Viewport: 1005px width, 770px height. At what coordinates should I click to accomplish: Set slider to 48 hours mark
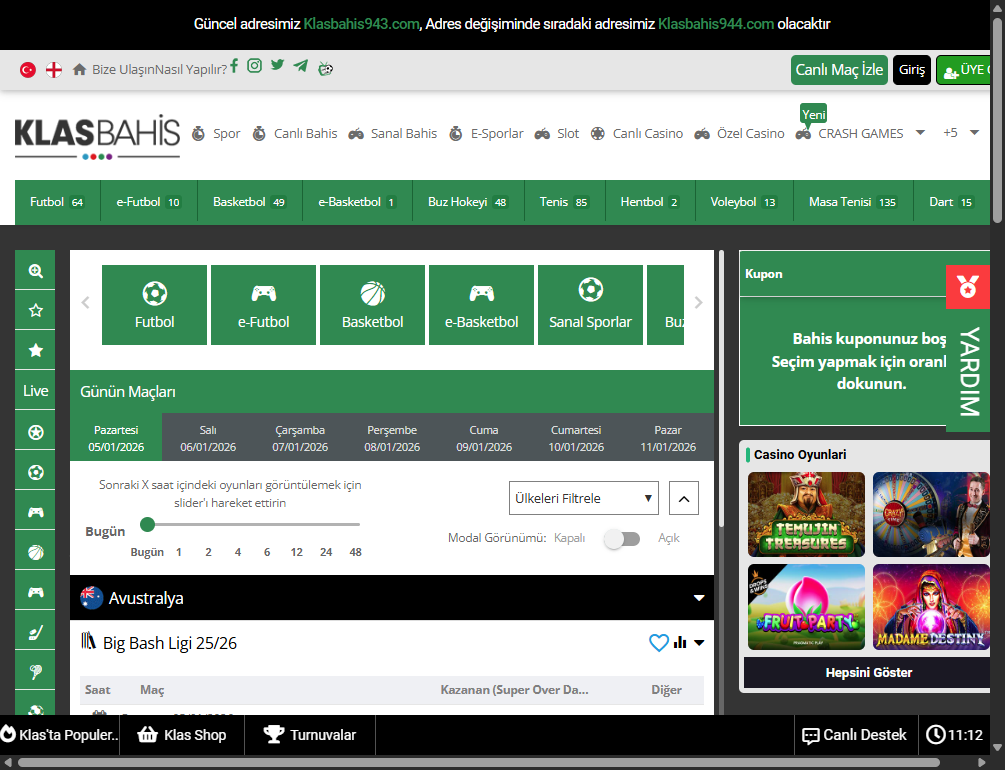355,552
